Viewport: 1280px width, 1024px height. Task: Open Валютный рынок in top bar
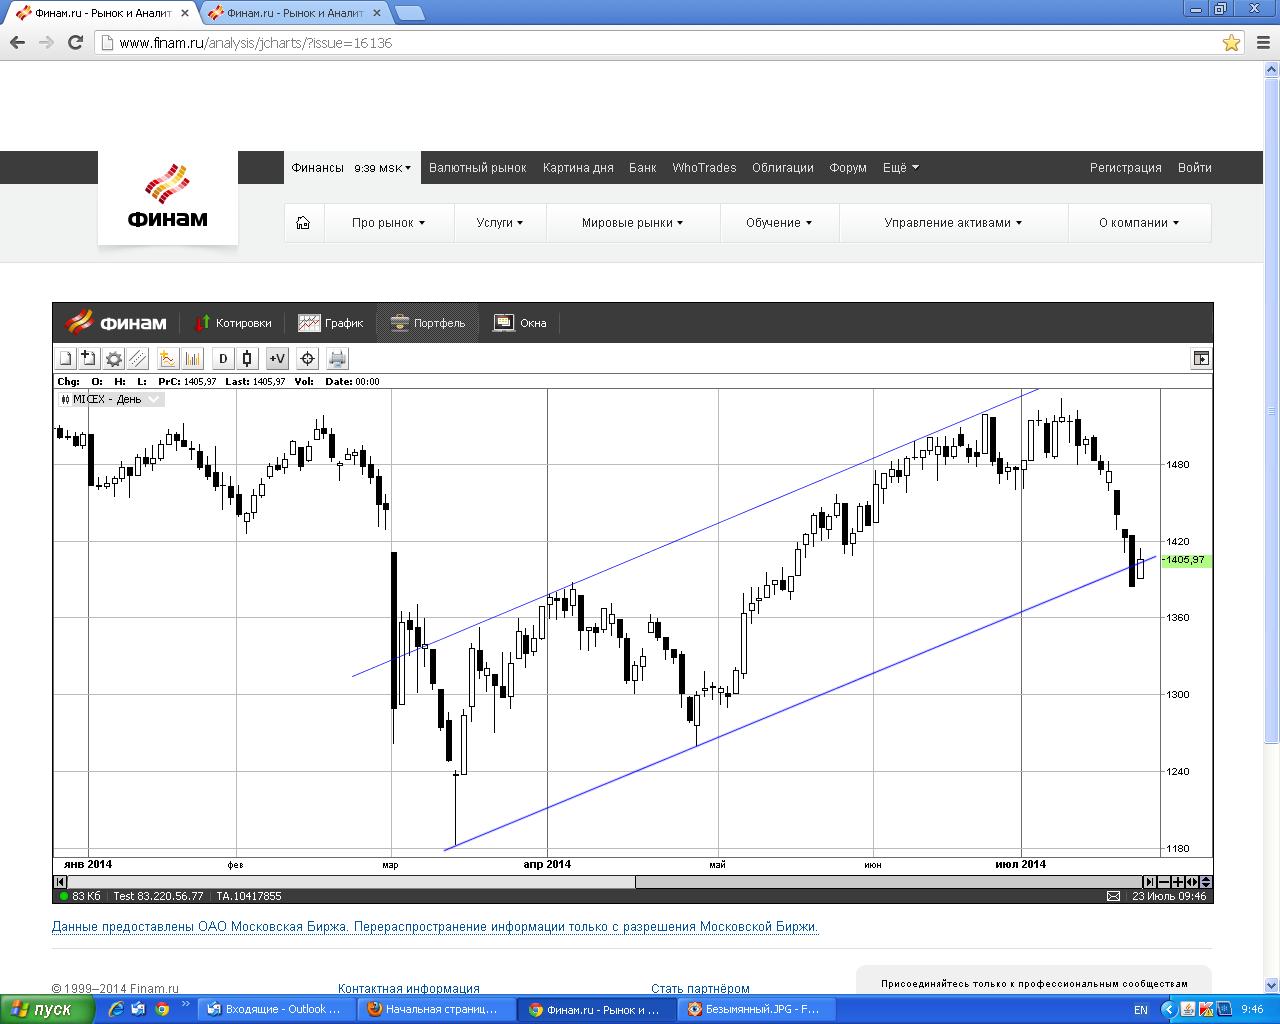pyautogui.click(x=477, y=168)
